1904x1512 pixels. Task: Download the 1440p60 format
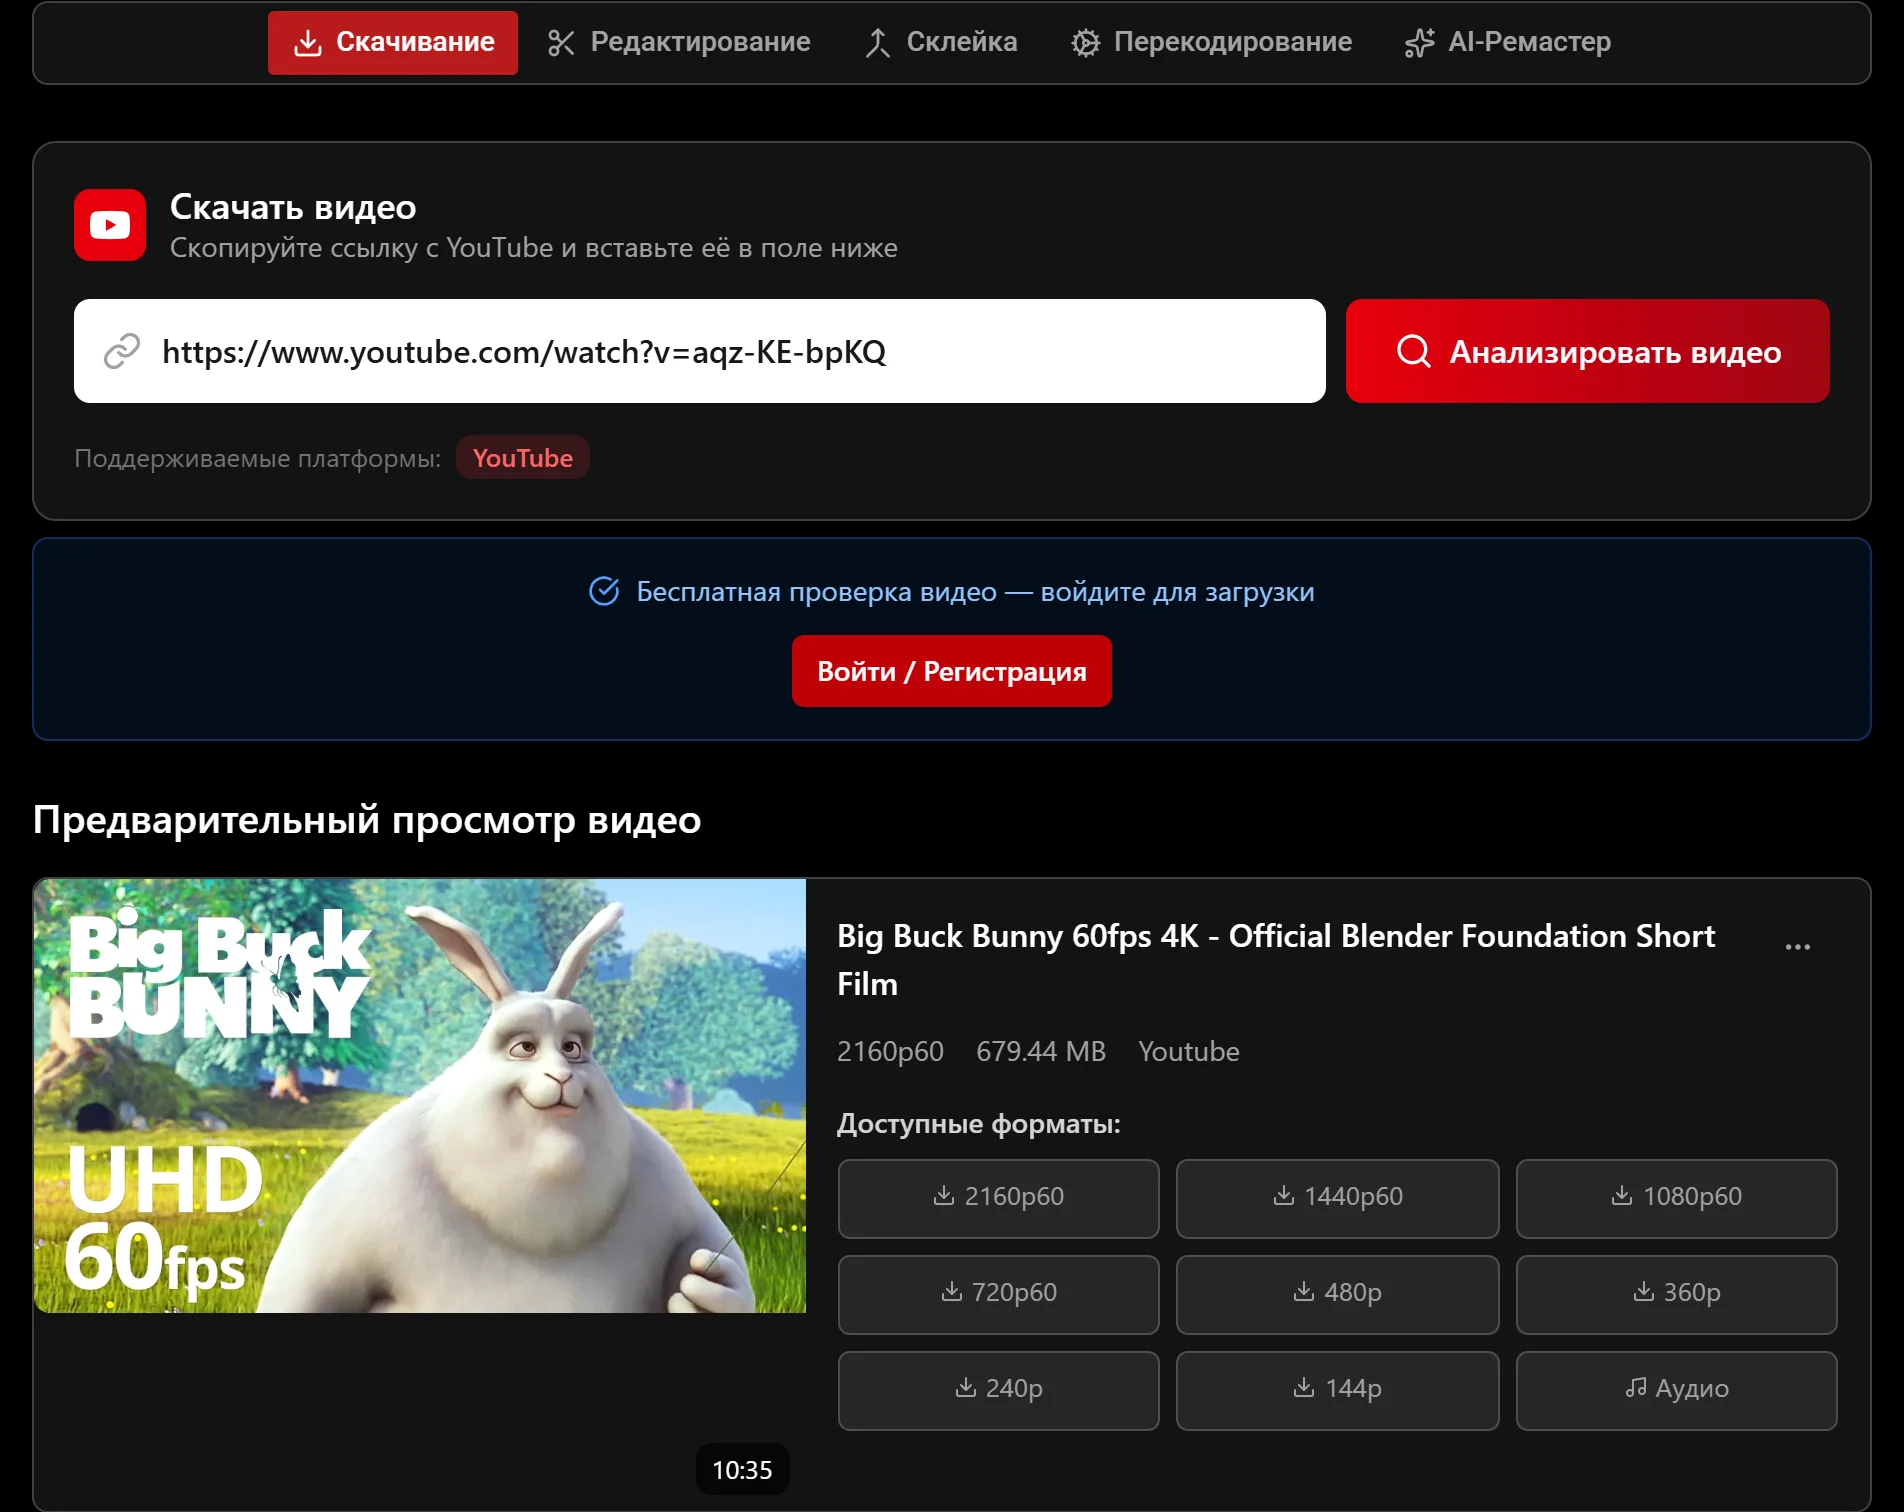(1338, 1198)
